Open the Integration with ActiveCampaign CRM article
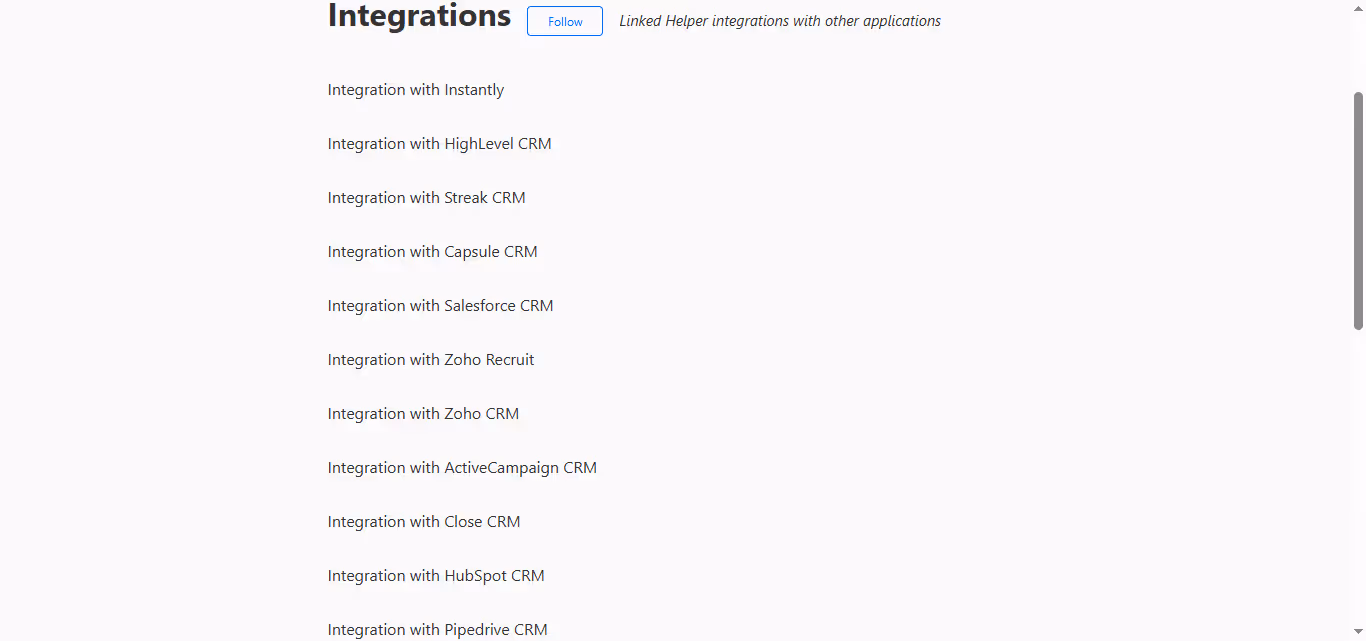1366x641 pixels. point(462,467)
